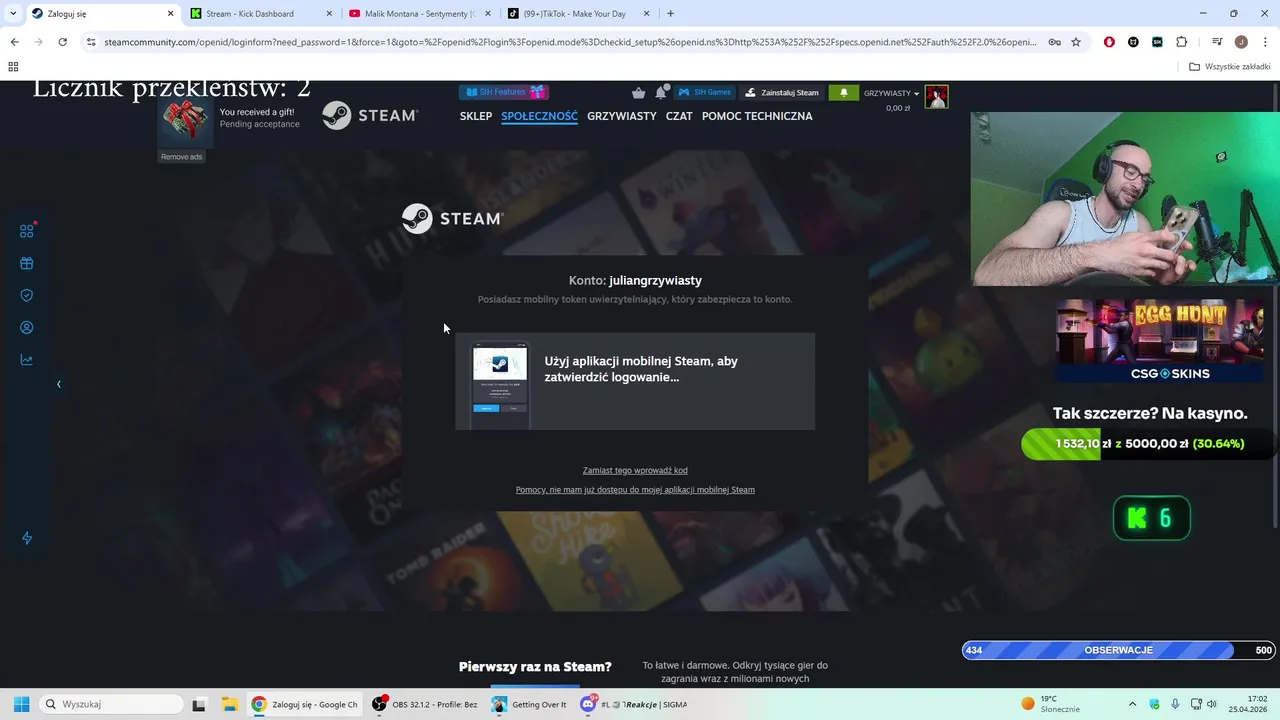The height and width of the screenshot is (720, 1280).
Task: Click the Steam logo above the login box
Action: 452,218
